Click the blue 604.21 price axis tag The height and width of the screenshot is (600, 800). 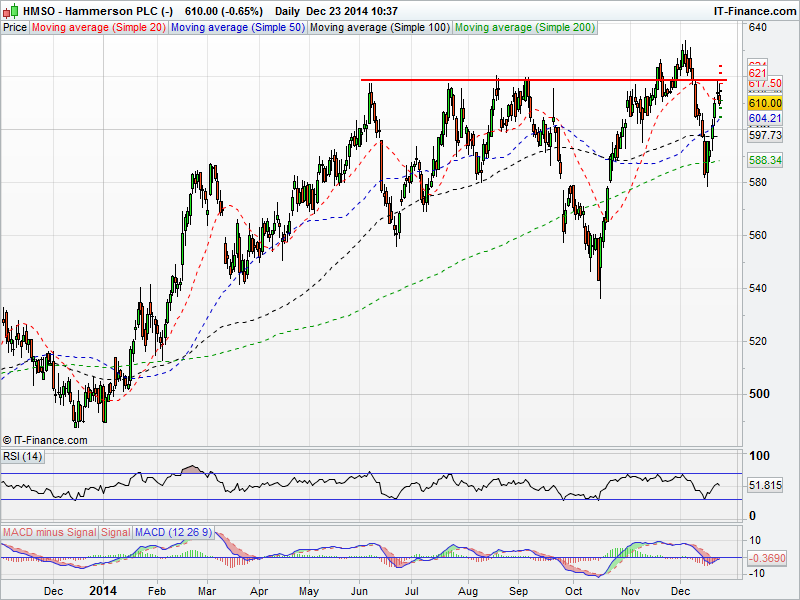click(764, 118)
